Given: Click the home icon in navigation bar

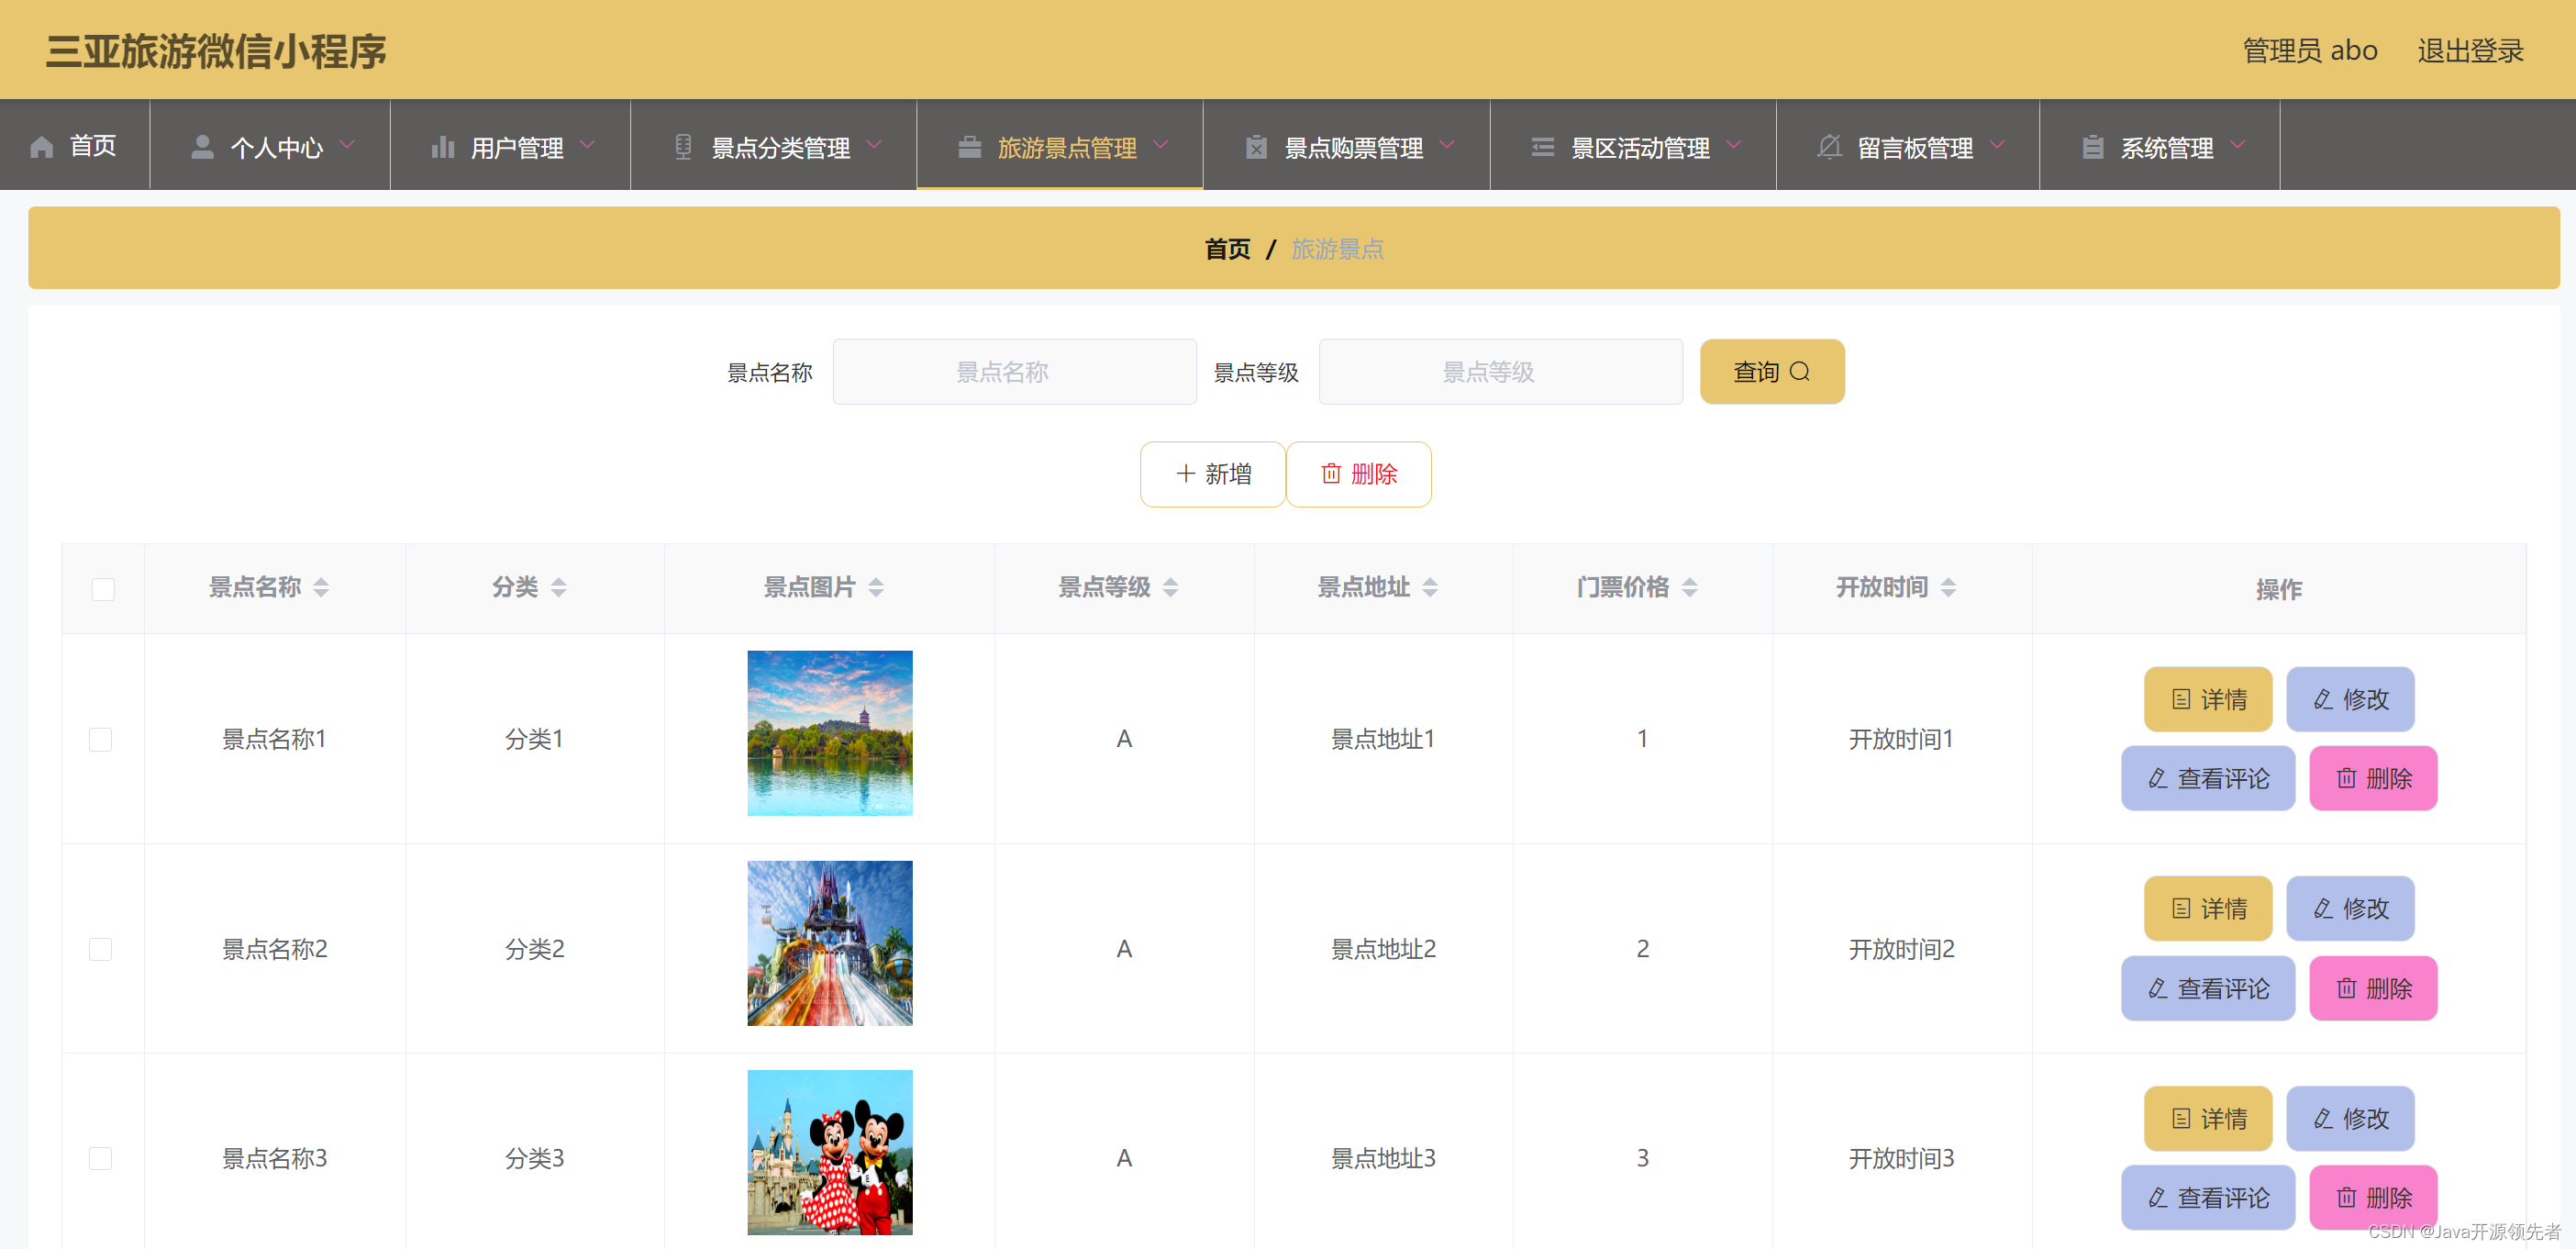Looking at the screenshot, I should click(x=42, y=147).
